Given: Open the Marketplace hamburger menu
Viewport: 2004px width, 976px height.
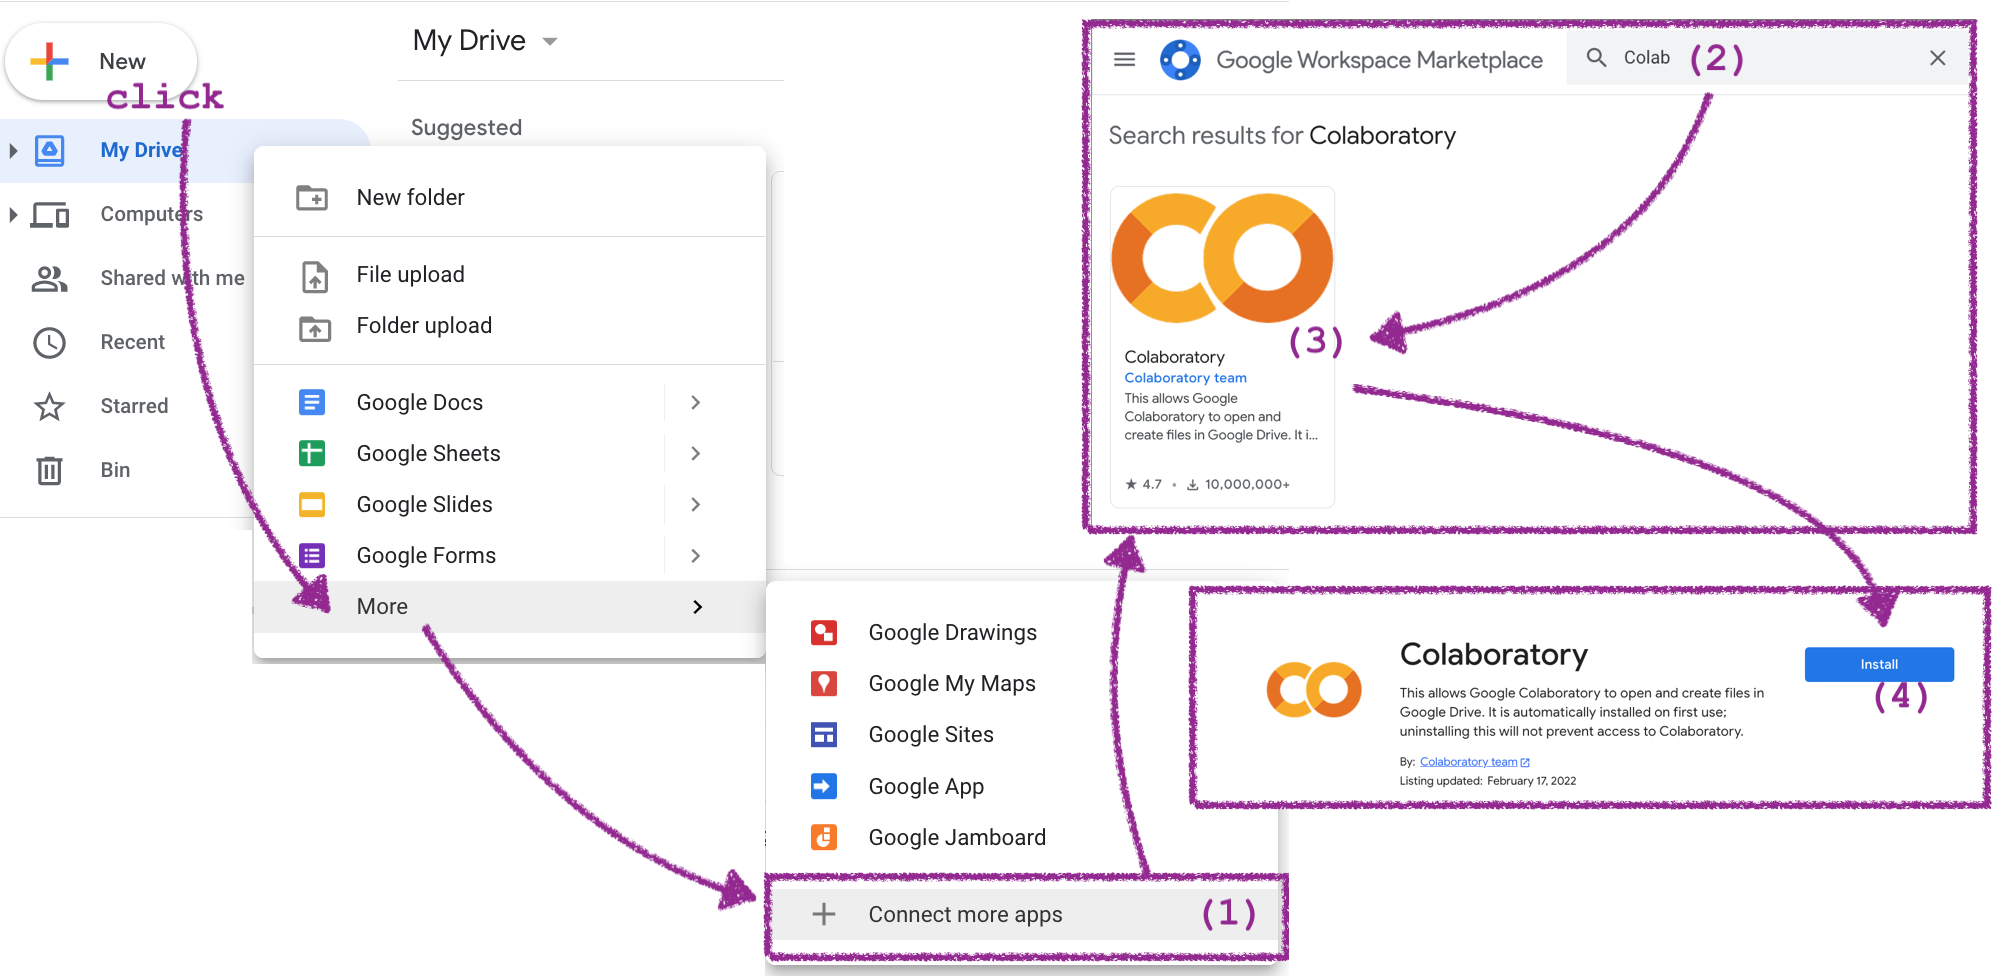Looking at the screenshot, I should pos(1125,59).
